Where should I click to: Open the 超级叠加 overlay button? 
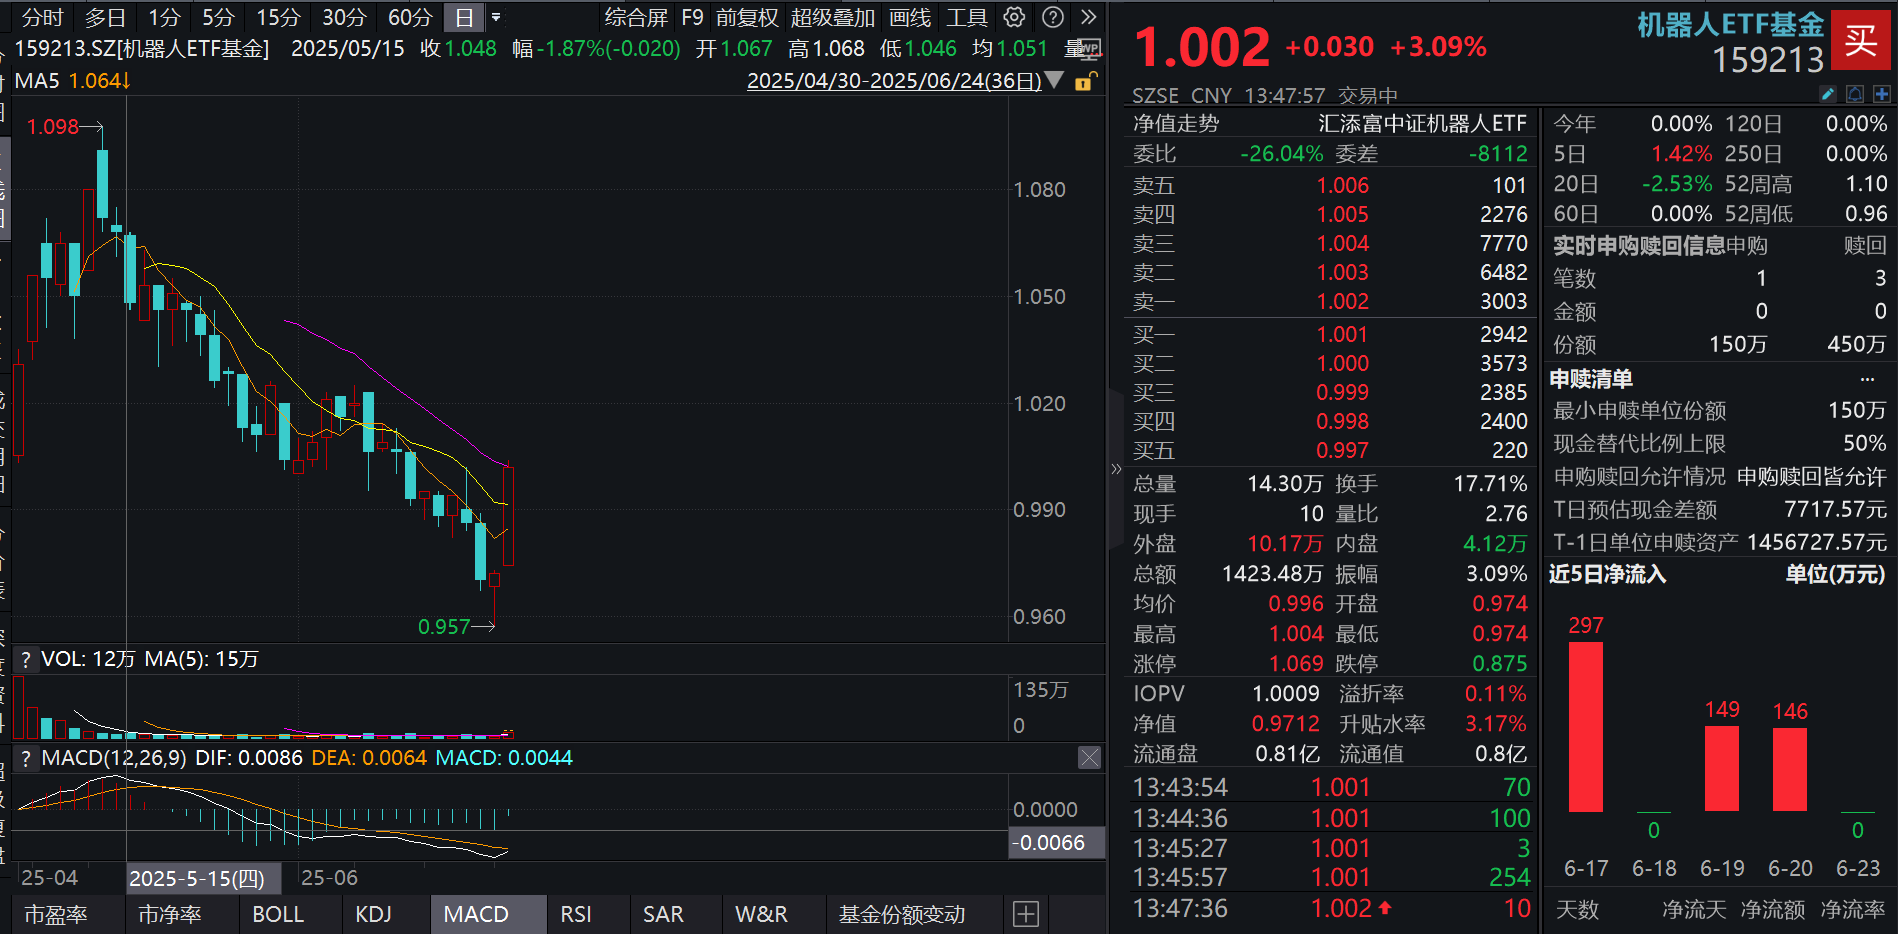832,17
